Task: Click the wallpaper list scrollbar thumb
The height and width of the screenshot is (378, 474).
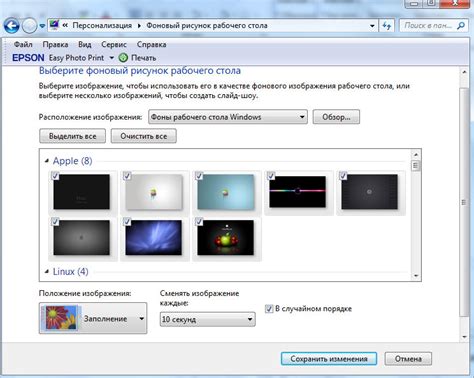Action: tap(416, 165)
